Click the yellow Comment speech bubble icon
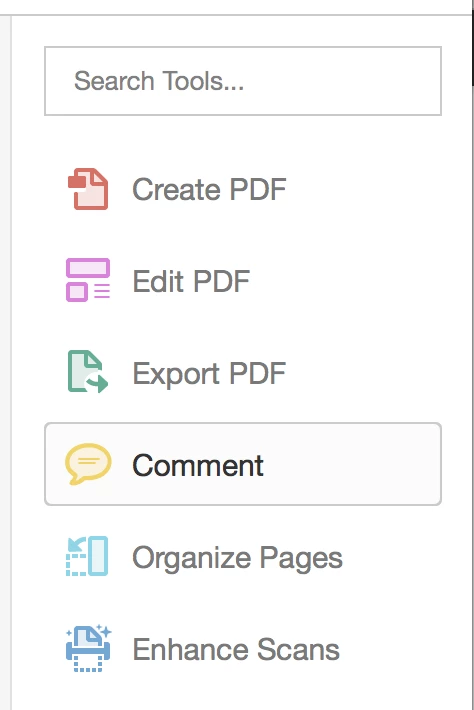The image size is (474, 710). 88,464
